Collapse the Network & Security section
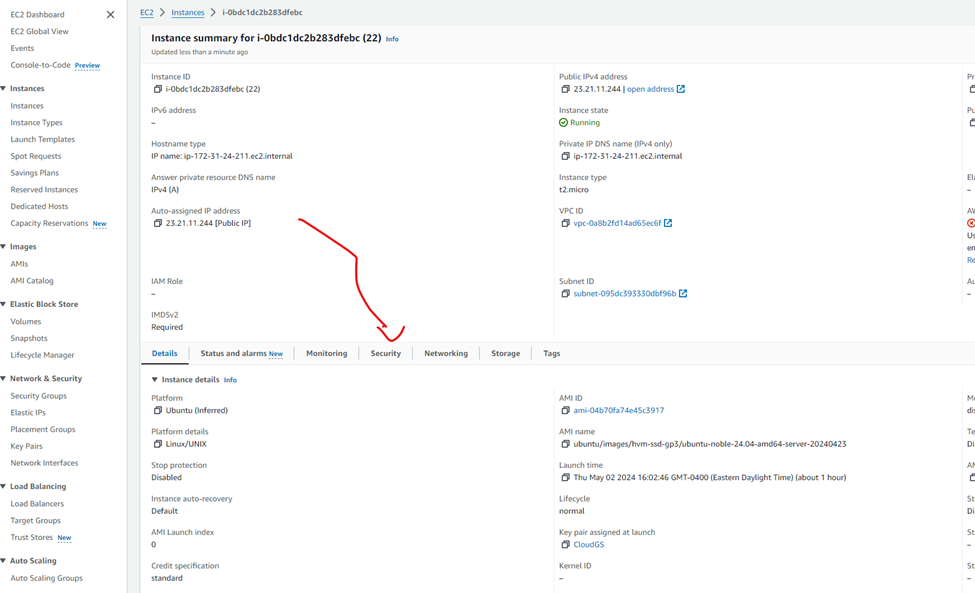Image resolution: width=975 pixels, height=593 pixels. pyautogui.click(x=3, y=379)
